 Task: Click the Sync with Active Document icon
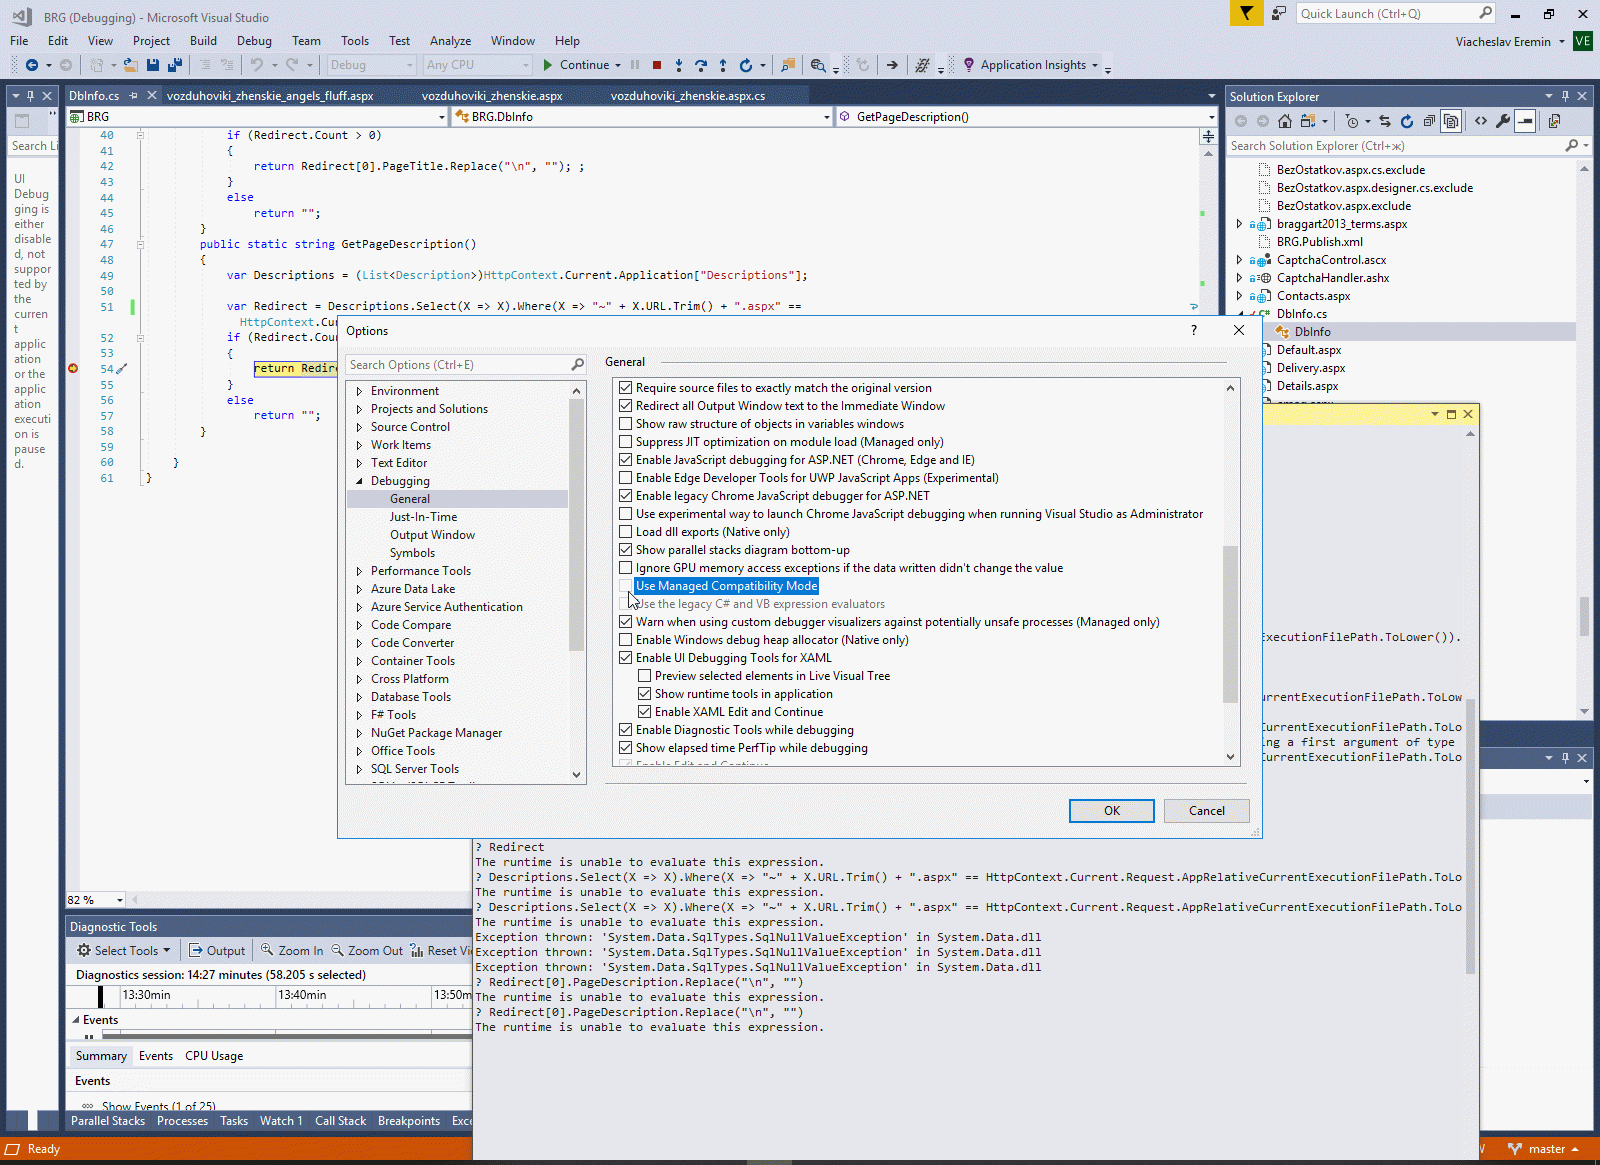click(1385, 121)
